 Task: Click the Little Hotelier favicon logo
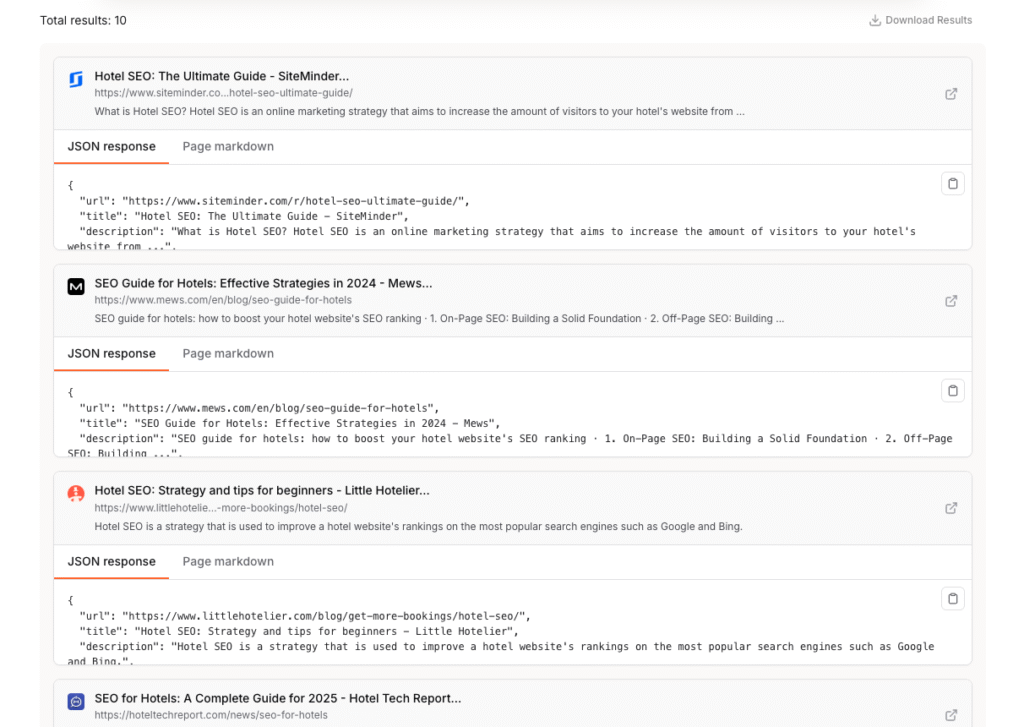coord(76,494)
